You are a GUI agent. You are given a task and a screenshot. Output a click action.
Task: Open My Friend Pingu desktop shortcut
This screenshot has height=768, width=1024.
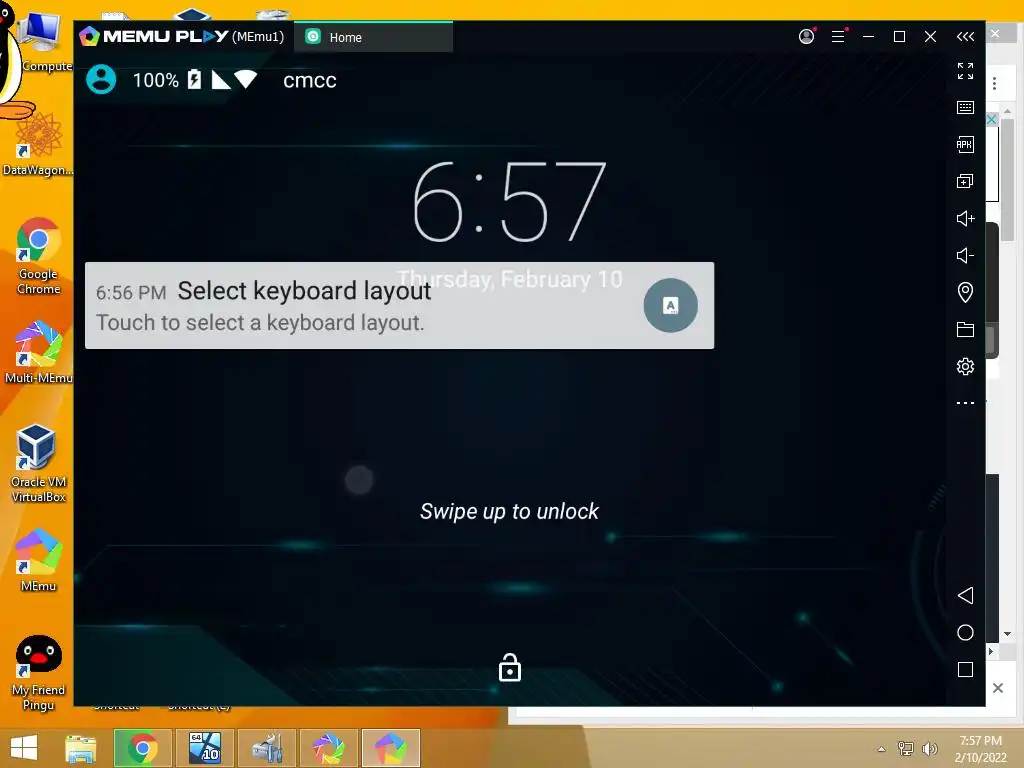39,673
